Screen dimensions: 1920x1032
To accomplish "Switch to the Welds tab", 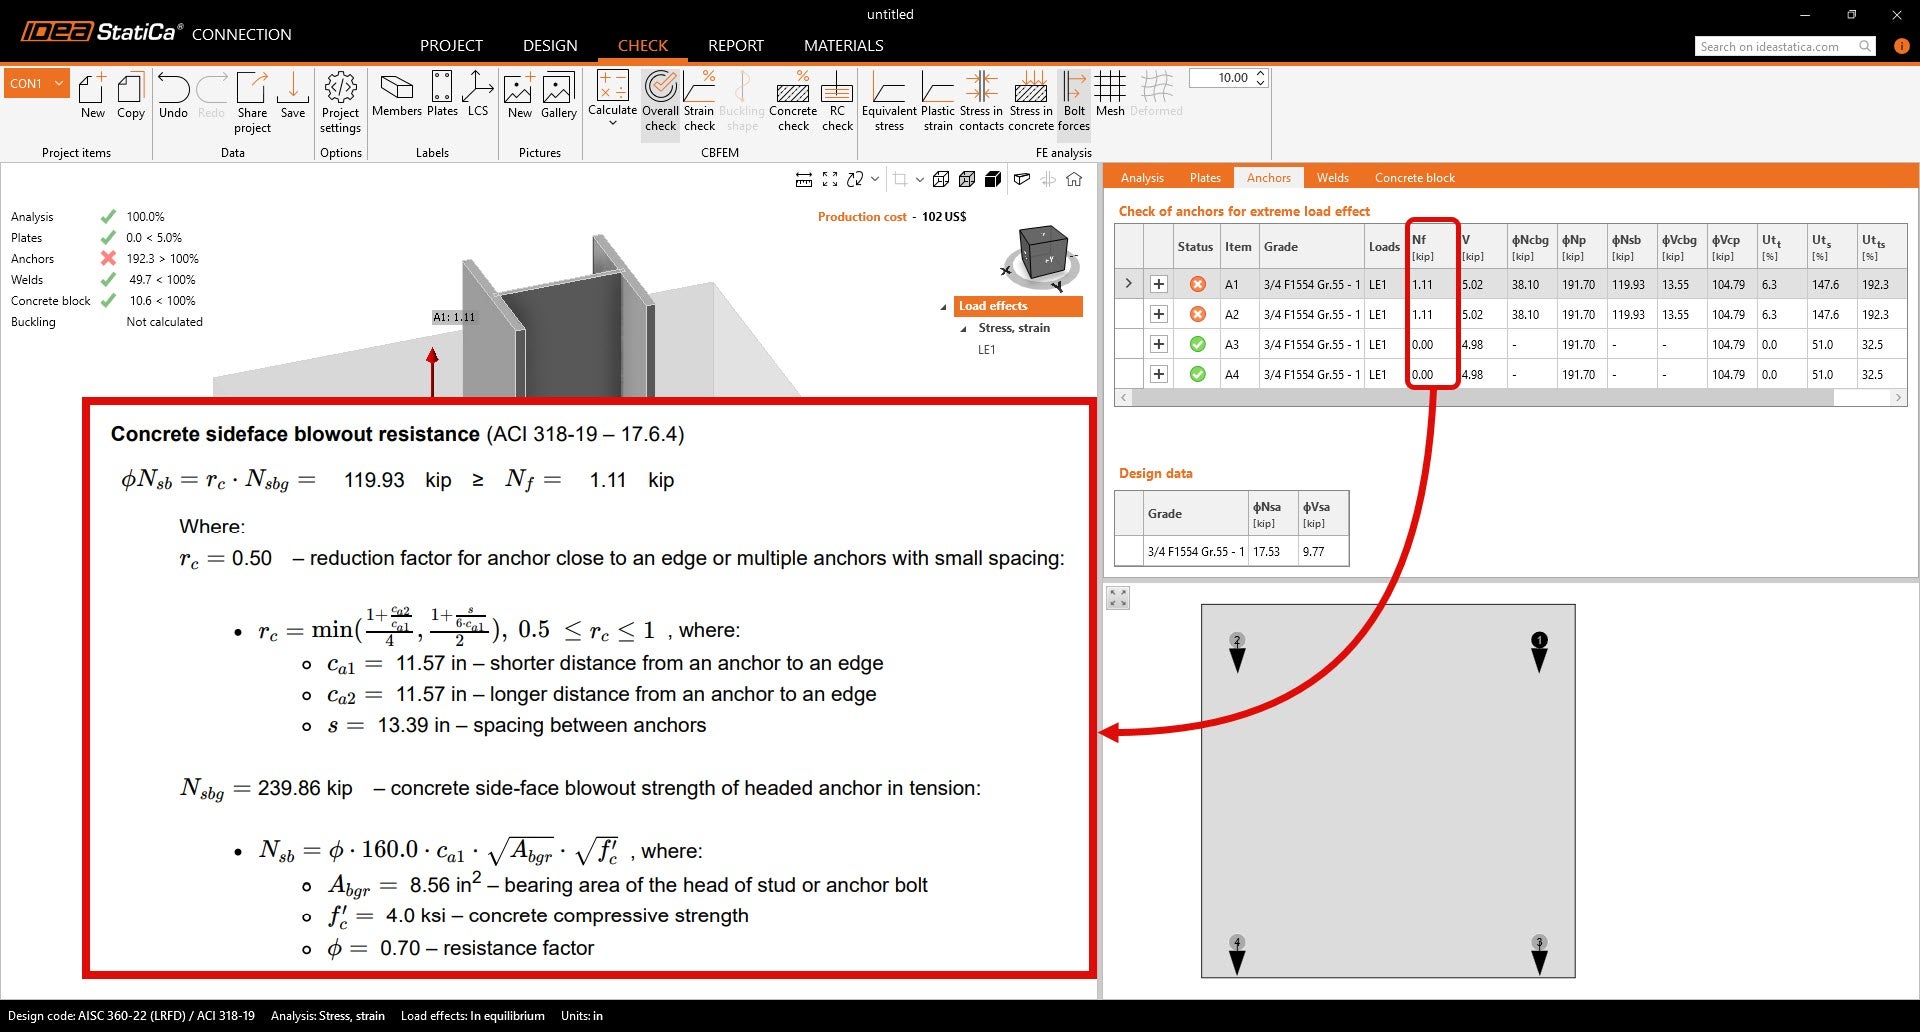I will click(1332, 178).
